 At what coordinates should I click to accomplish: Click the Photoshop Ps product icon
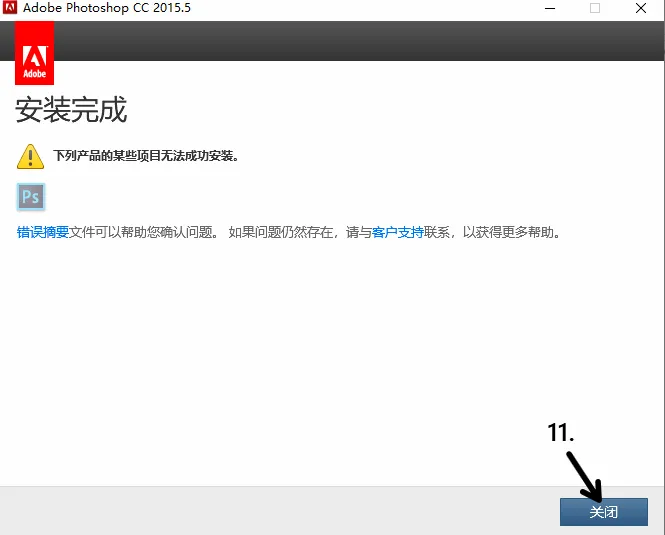(x=31, y=197)
